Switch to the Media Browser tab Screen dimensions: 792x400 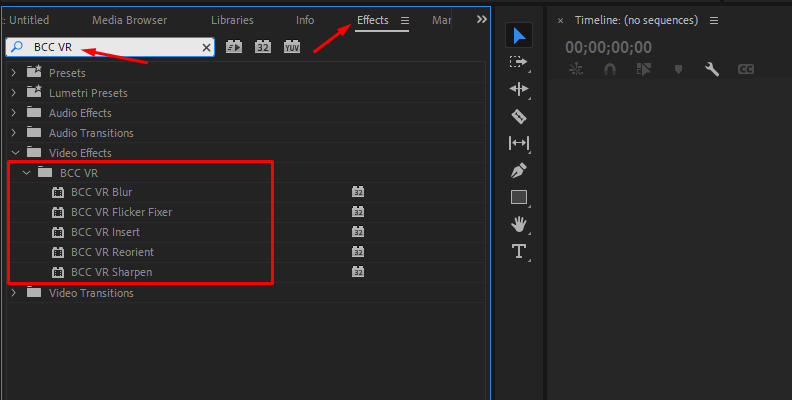tap(131, 20)
